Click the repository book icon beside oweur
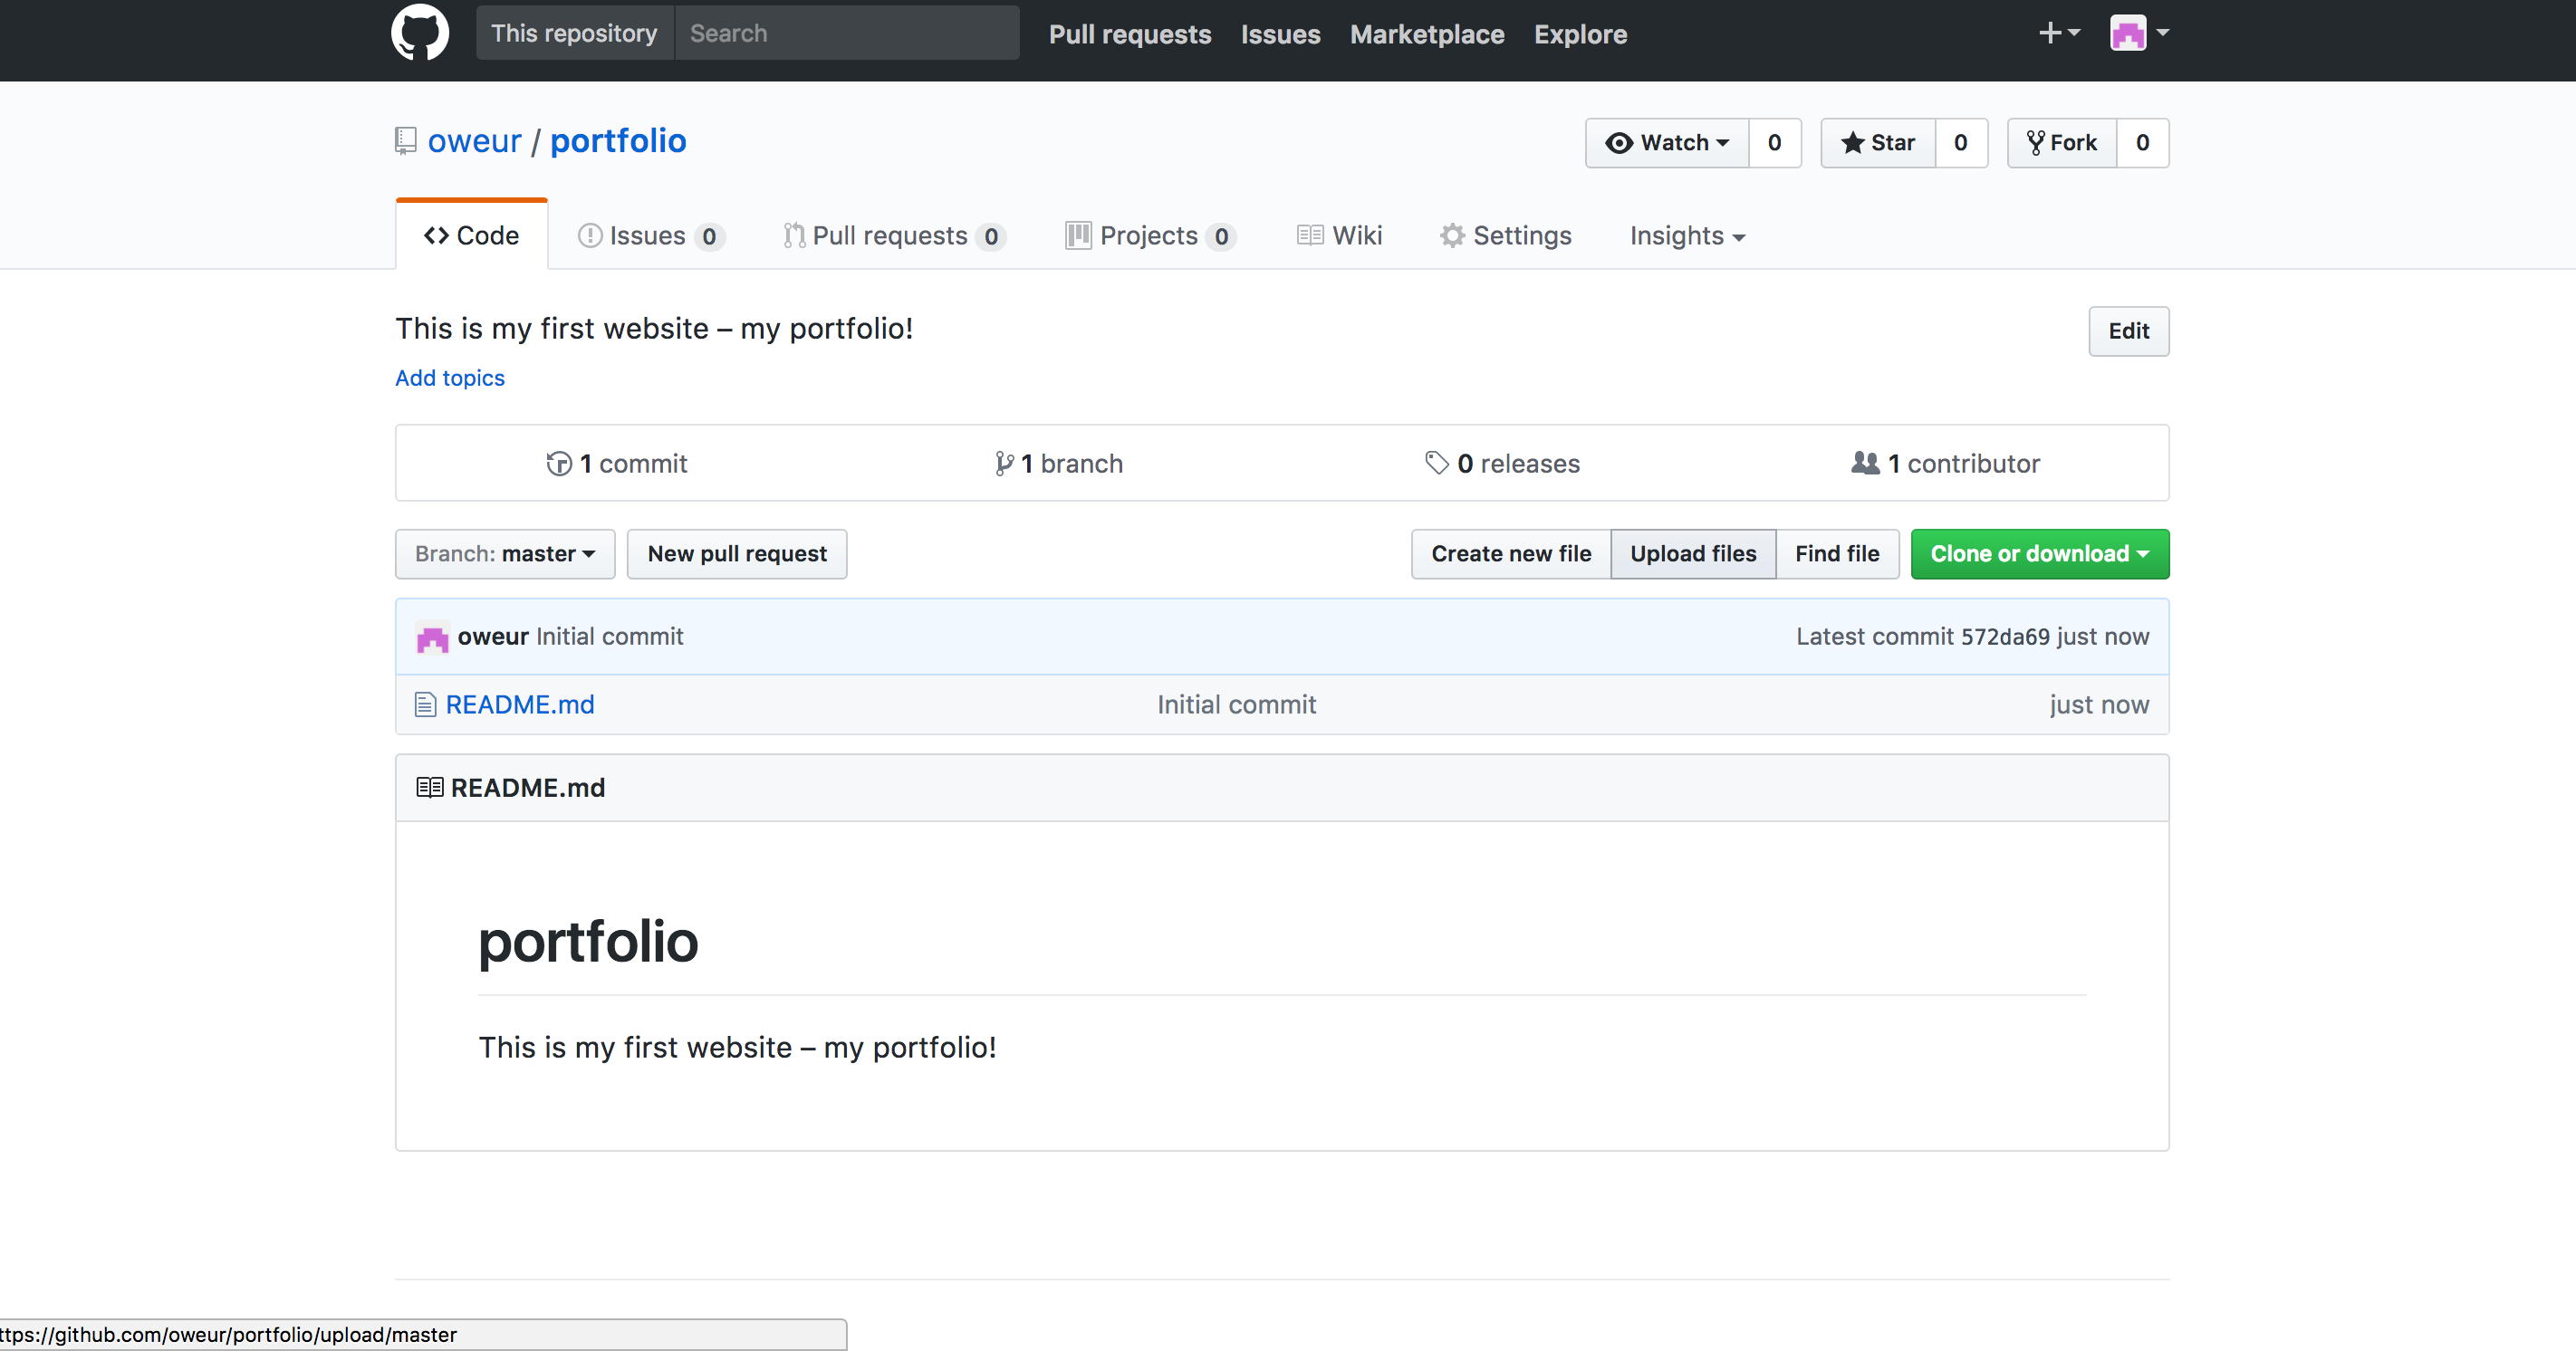Viewport: 2576px width, 1351px height. click(405, 141)
